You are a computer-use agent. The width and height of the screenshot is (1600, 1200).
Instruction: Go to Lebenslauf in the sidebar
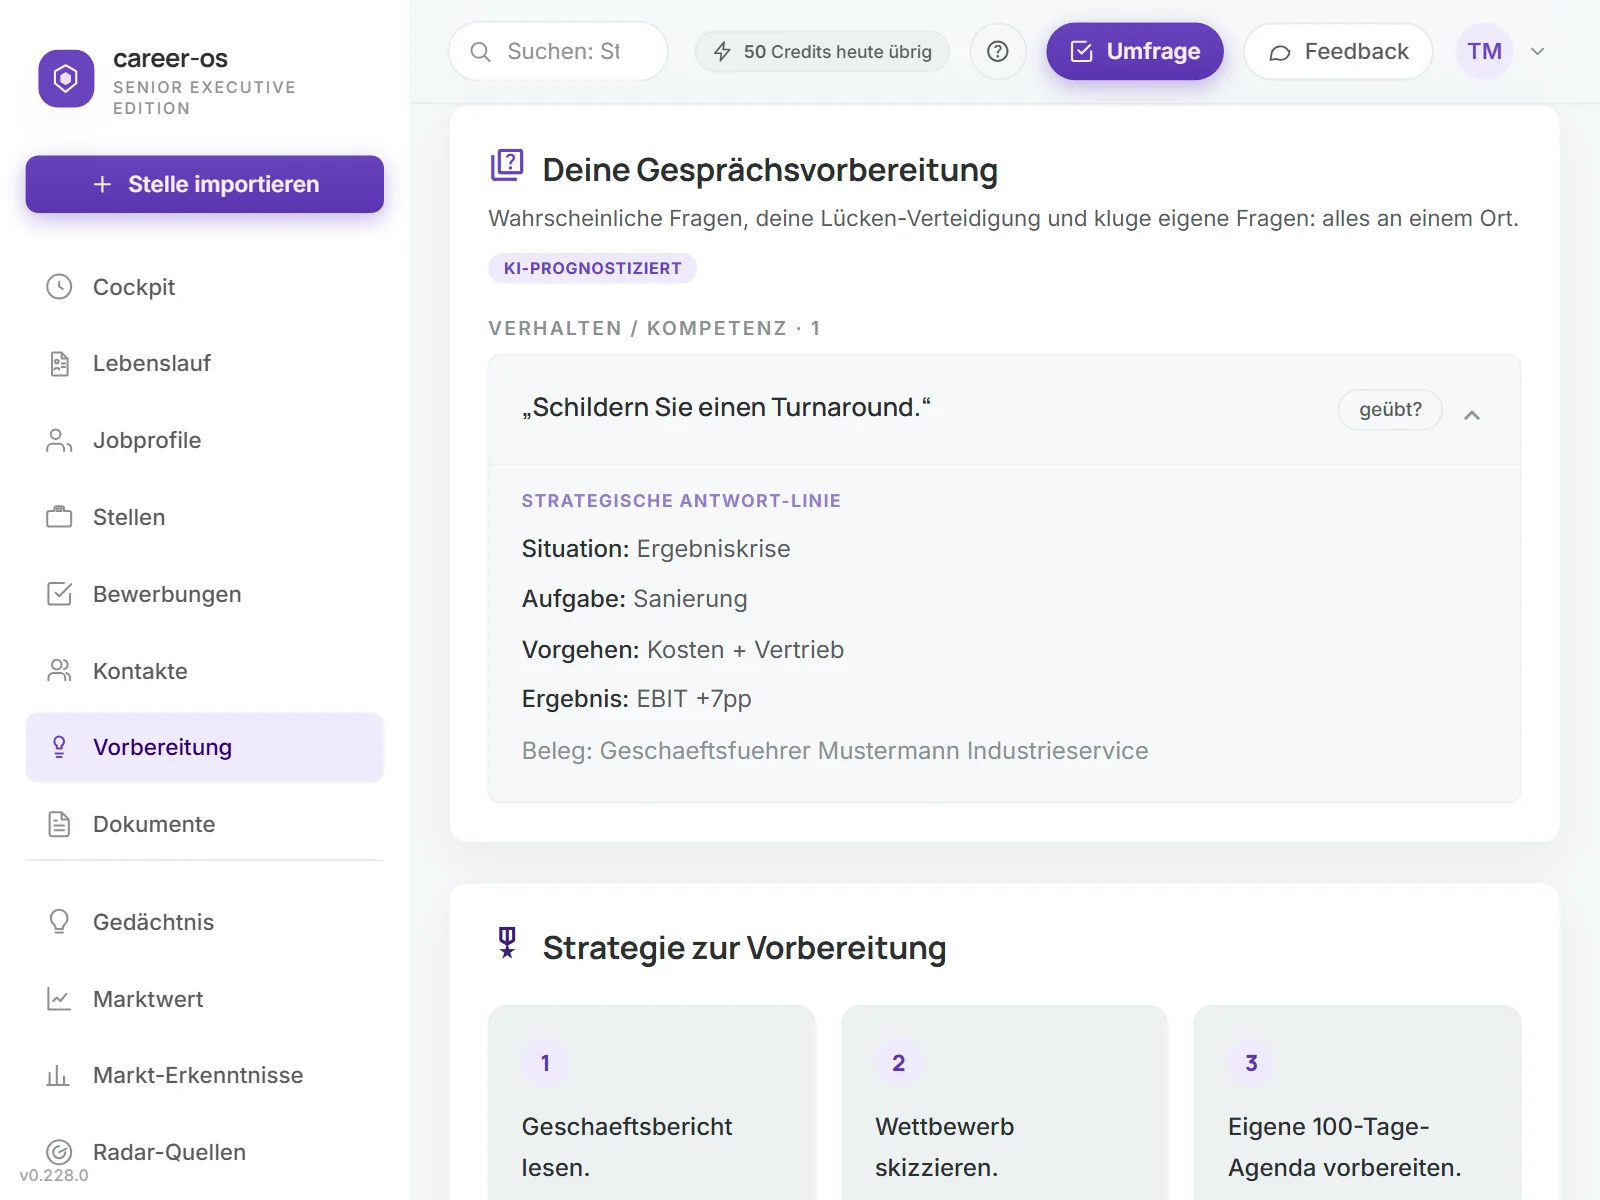[x=205, y=364]
